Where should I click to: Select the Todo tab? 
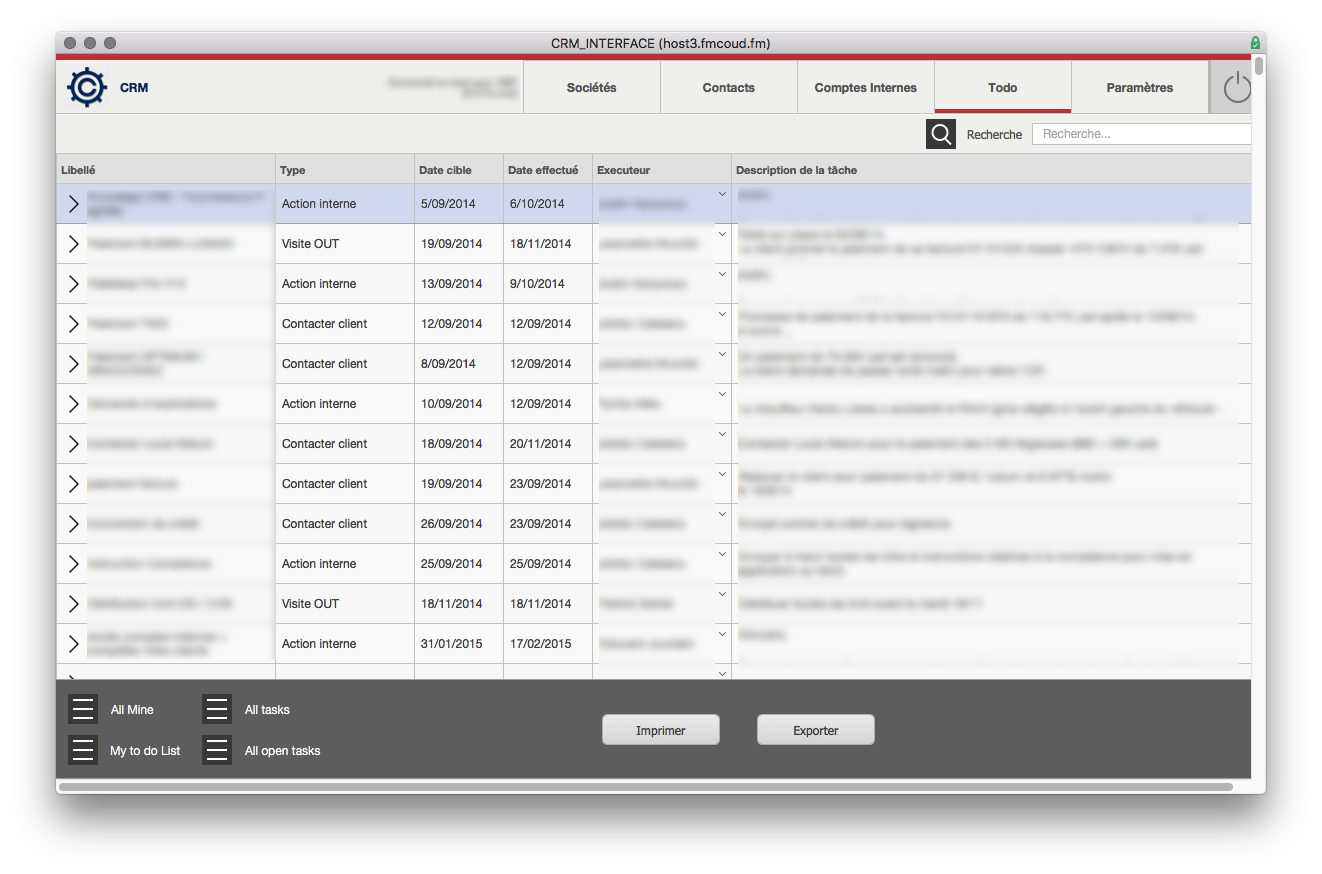click(x=1003, y=87)
